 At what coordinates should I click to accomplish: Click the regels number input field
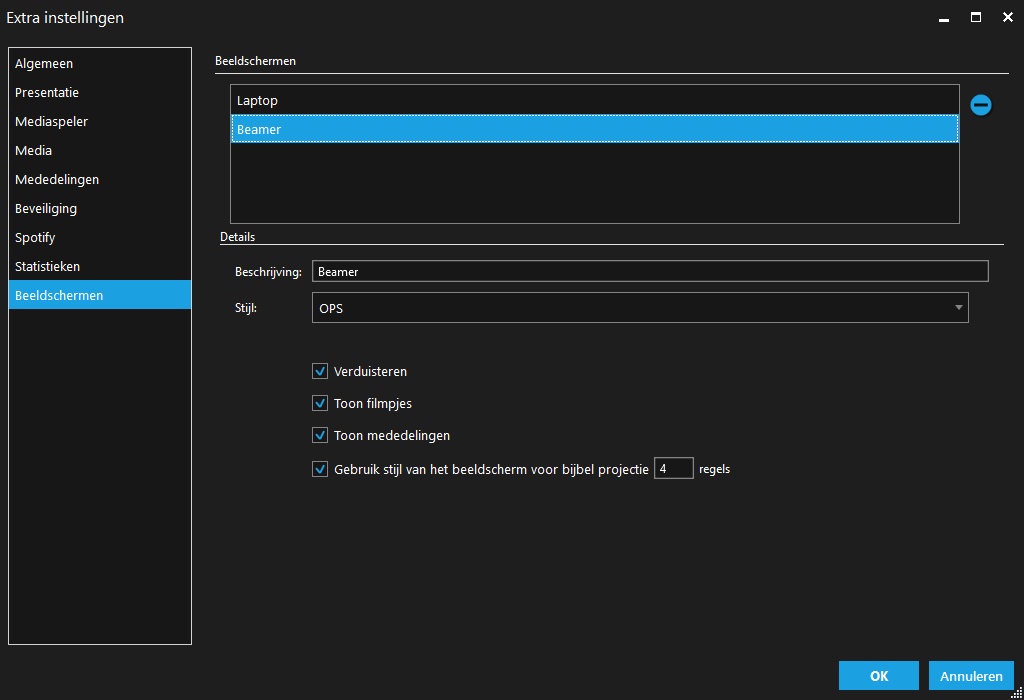tap(673, 468)
